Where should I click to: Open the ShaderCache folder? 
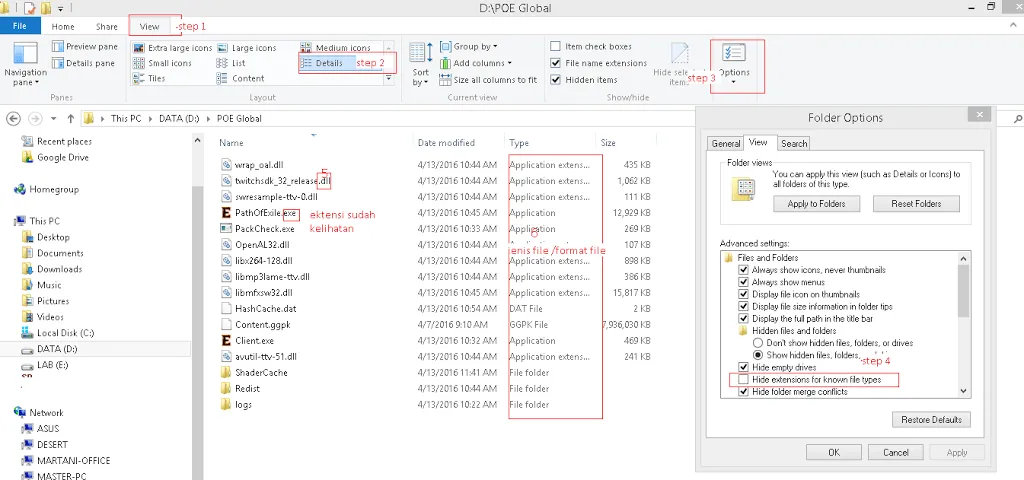tap(254, 372)
